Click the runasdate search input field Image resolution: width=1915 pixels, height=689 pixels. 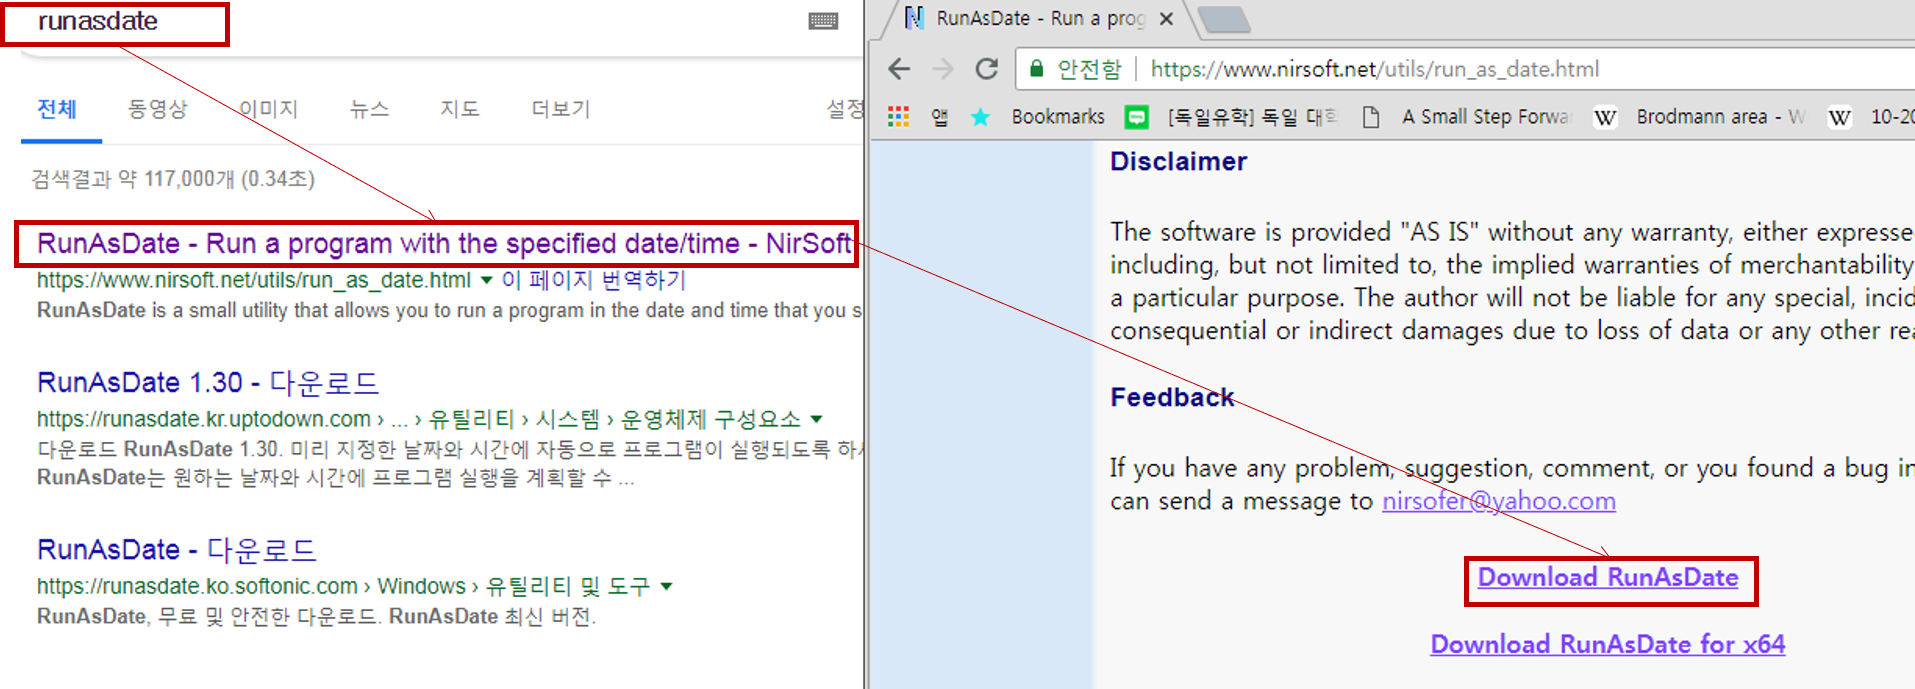(116, 23)
